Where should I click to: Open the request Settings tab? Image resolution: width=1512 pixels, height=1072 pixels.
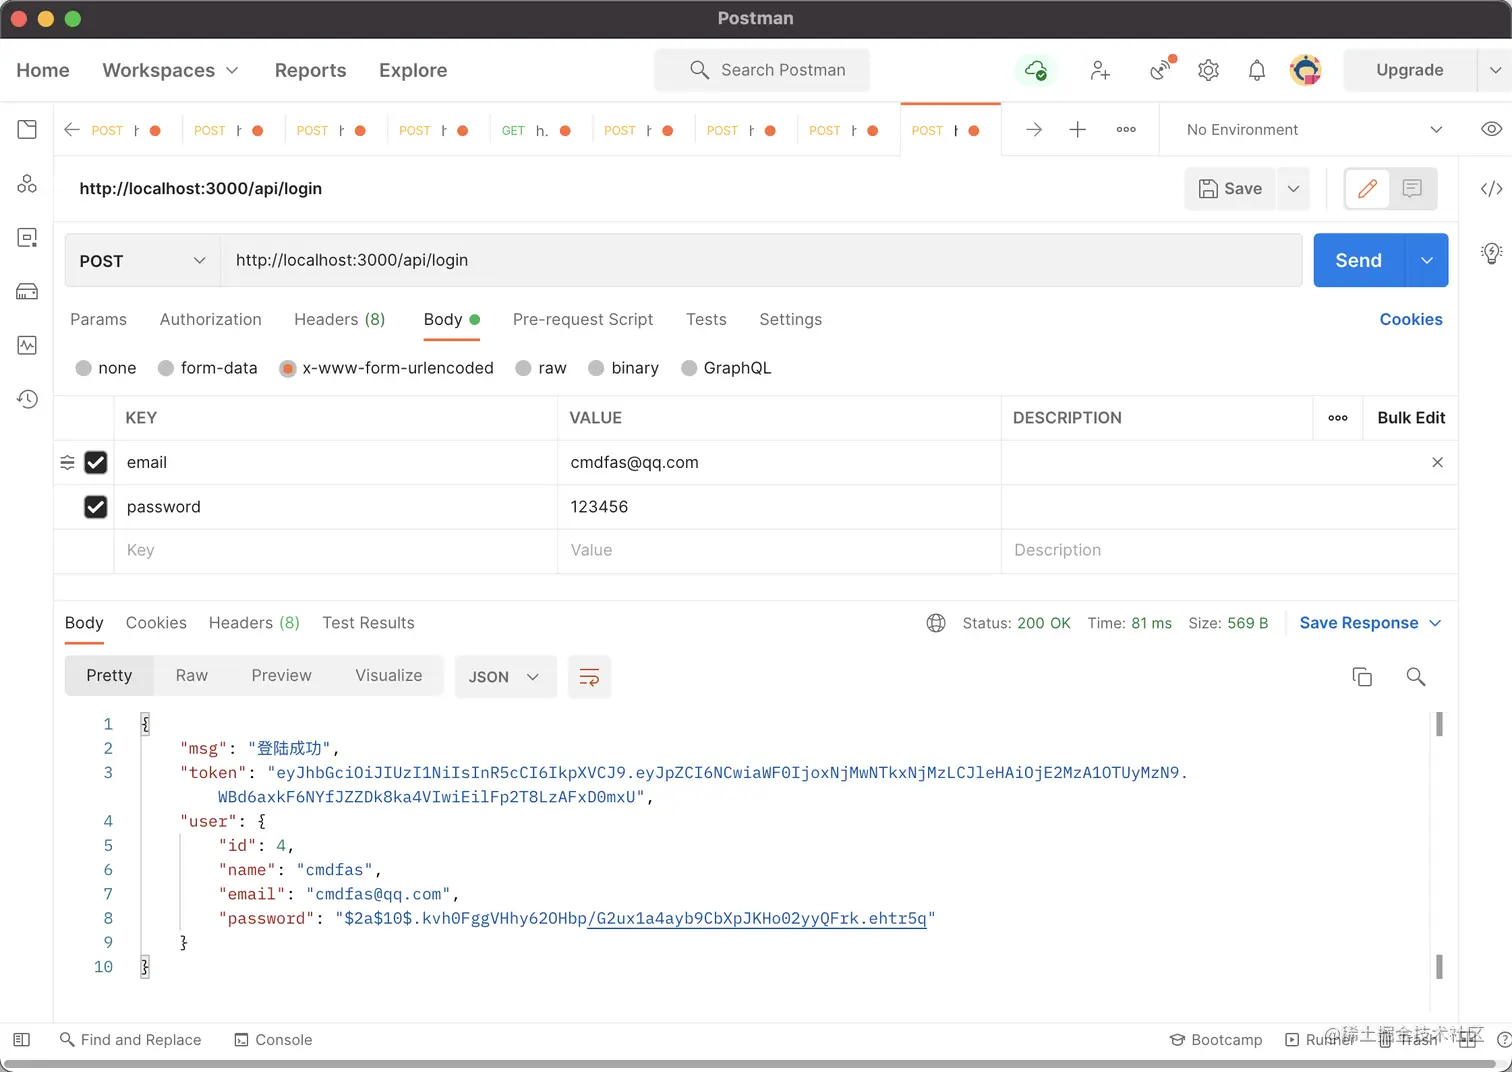[791, 319]
